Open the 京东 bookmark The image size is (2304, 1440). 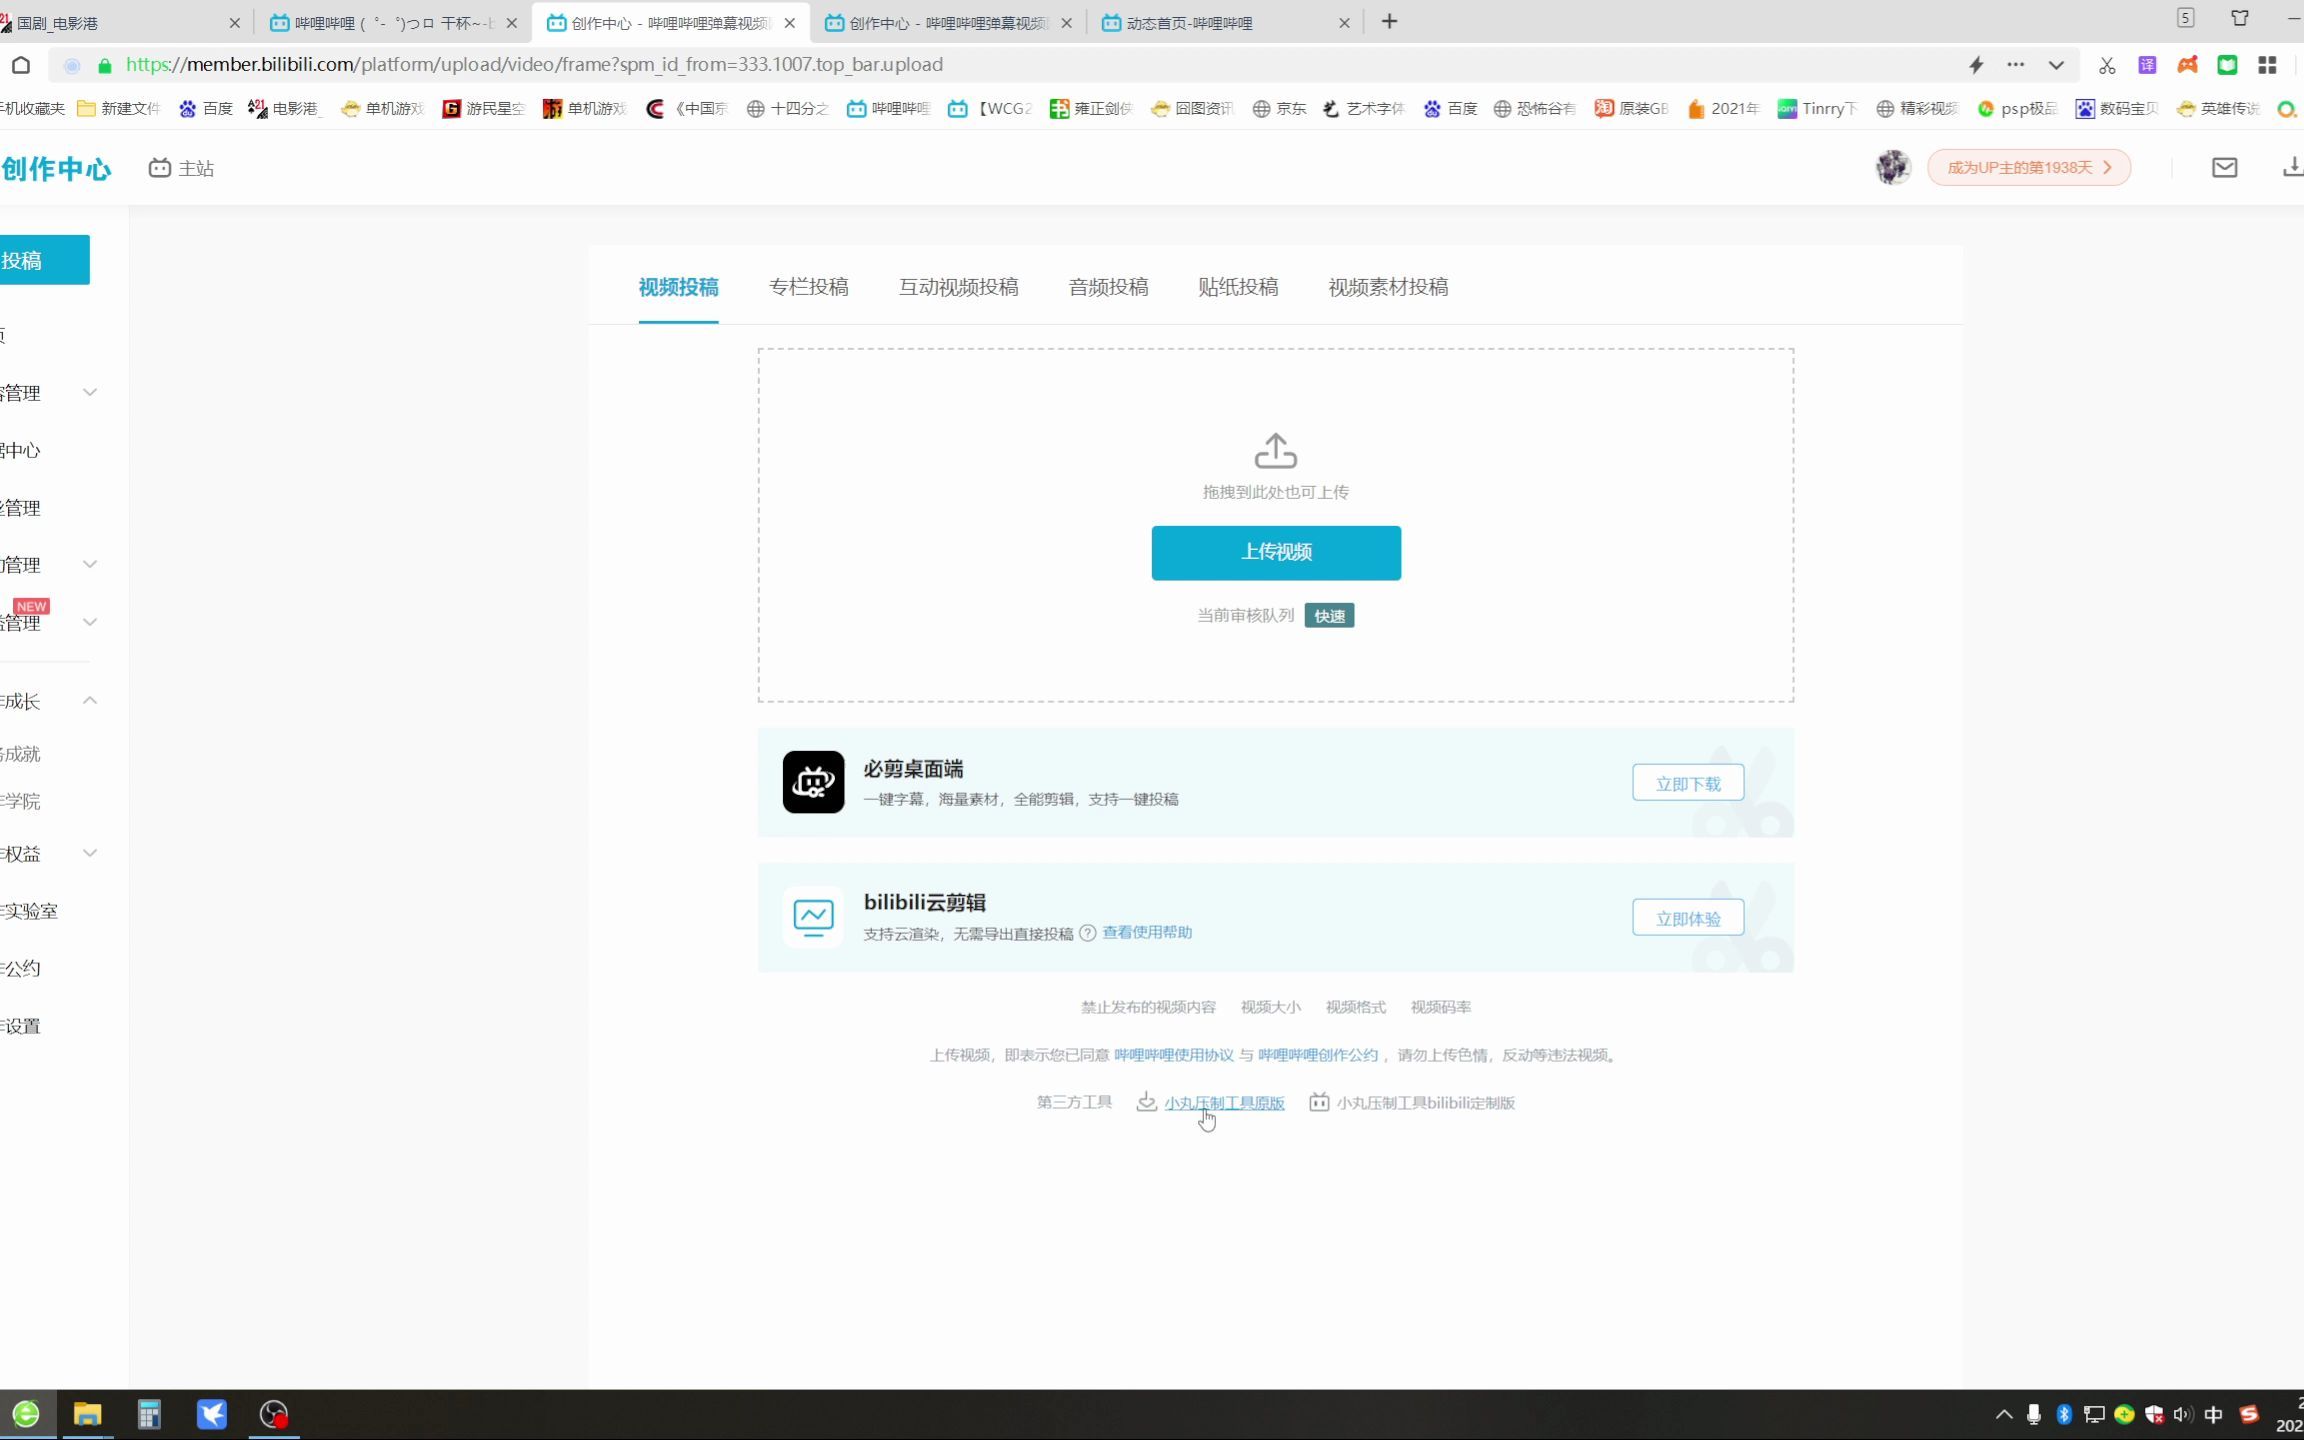point(1280,108)
